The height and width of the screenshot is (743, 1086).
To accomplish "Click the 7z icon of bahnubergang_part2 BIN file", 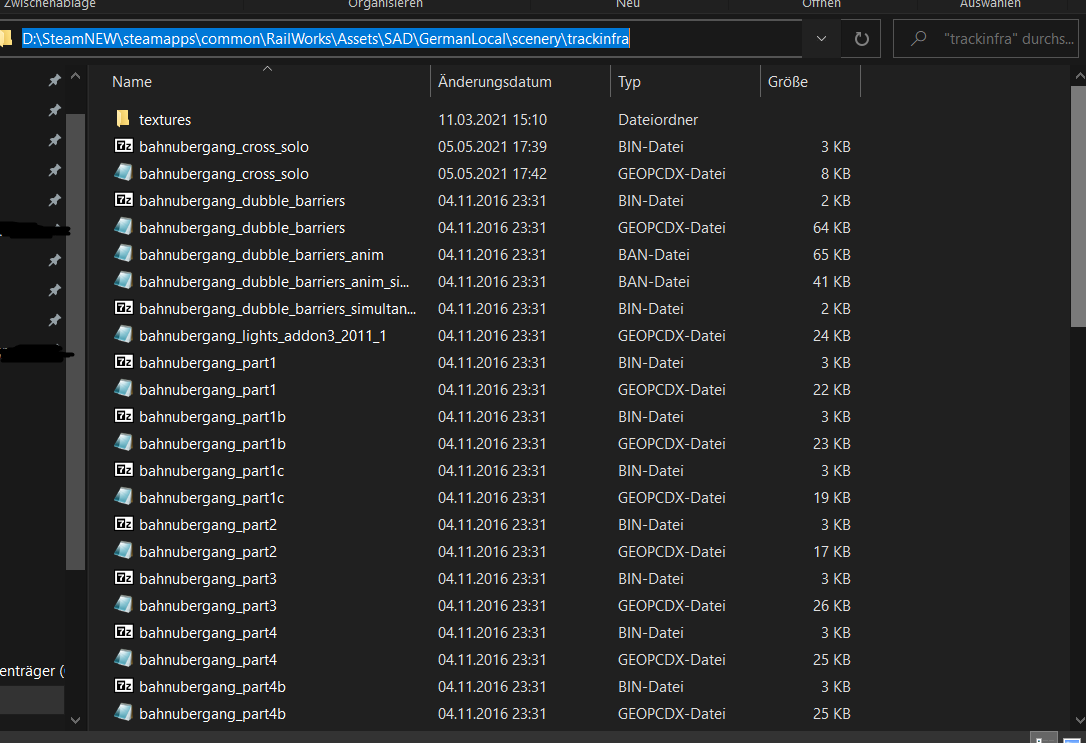I will [123, 524].
